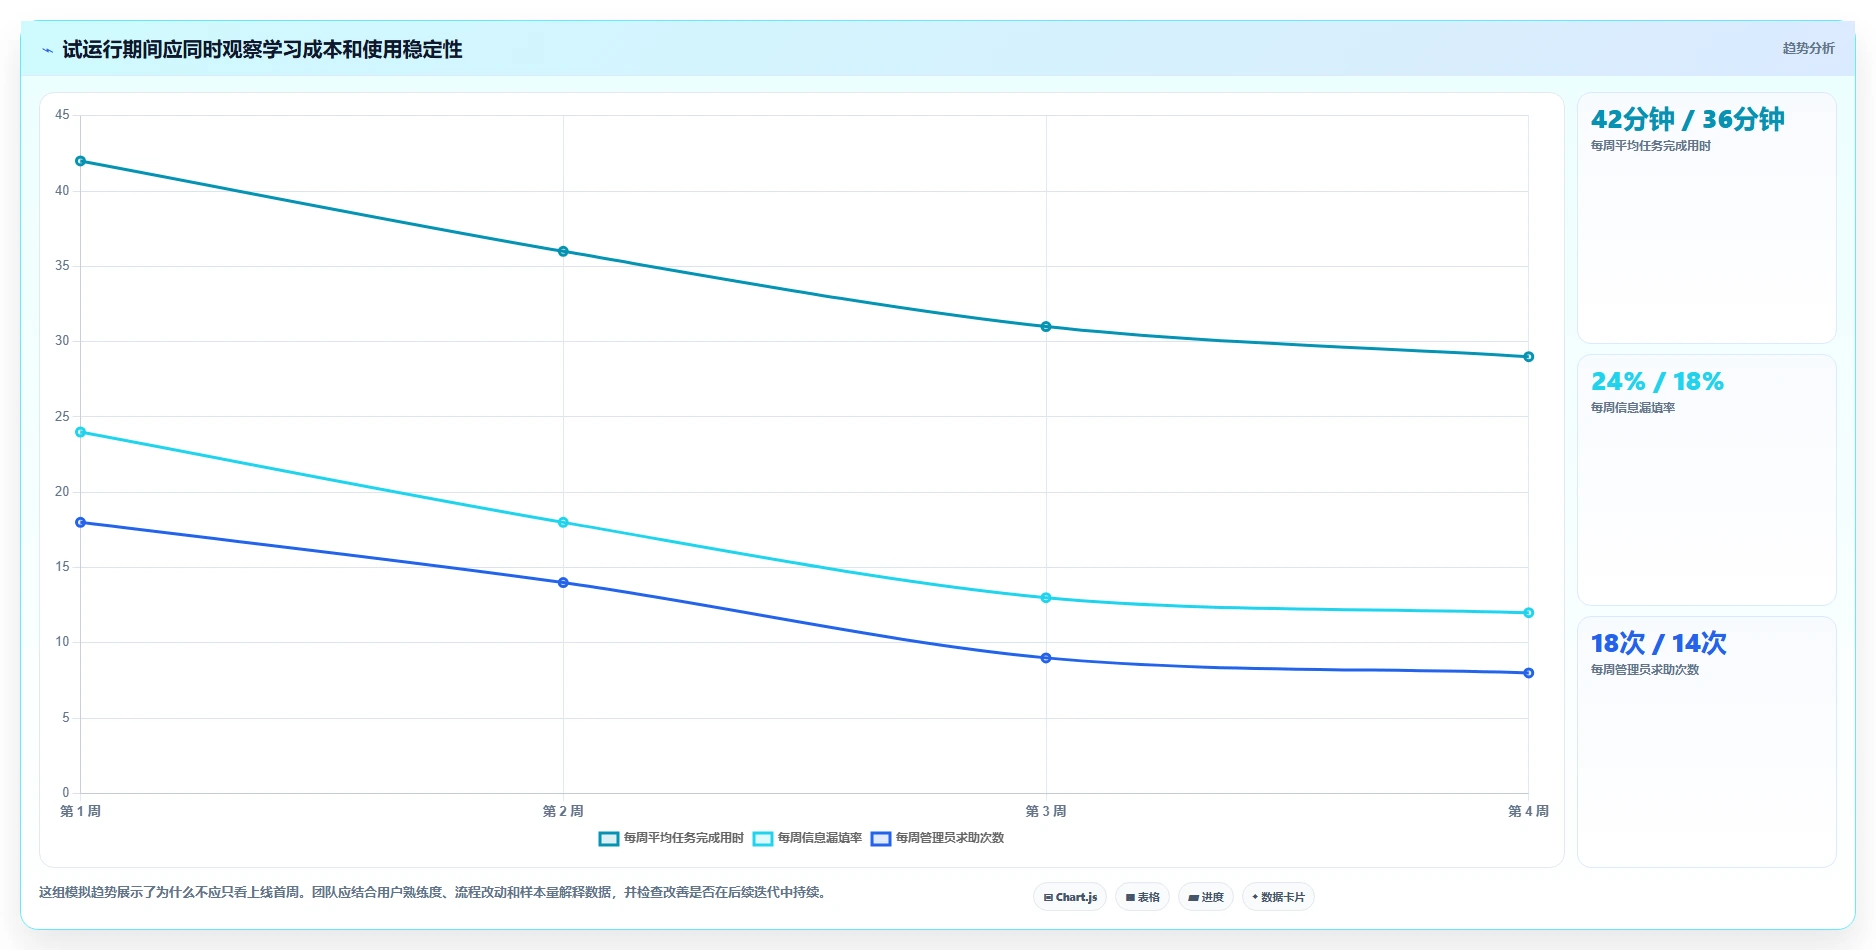This screenshot has height=950, width=1876.
Task: Select the 第 4 周 point at 29 on the teal line
Action: 1528,357
